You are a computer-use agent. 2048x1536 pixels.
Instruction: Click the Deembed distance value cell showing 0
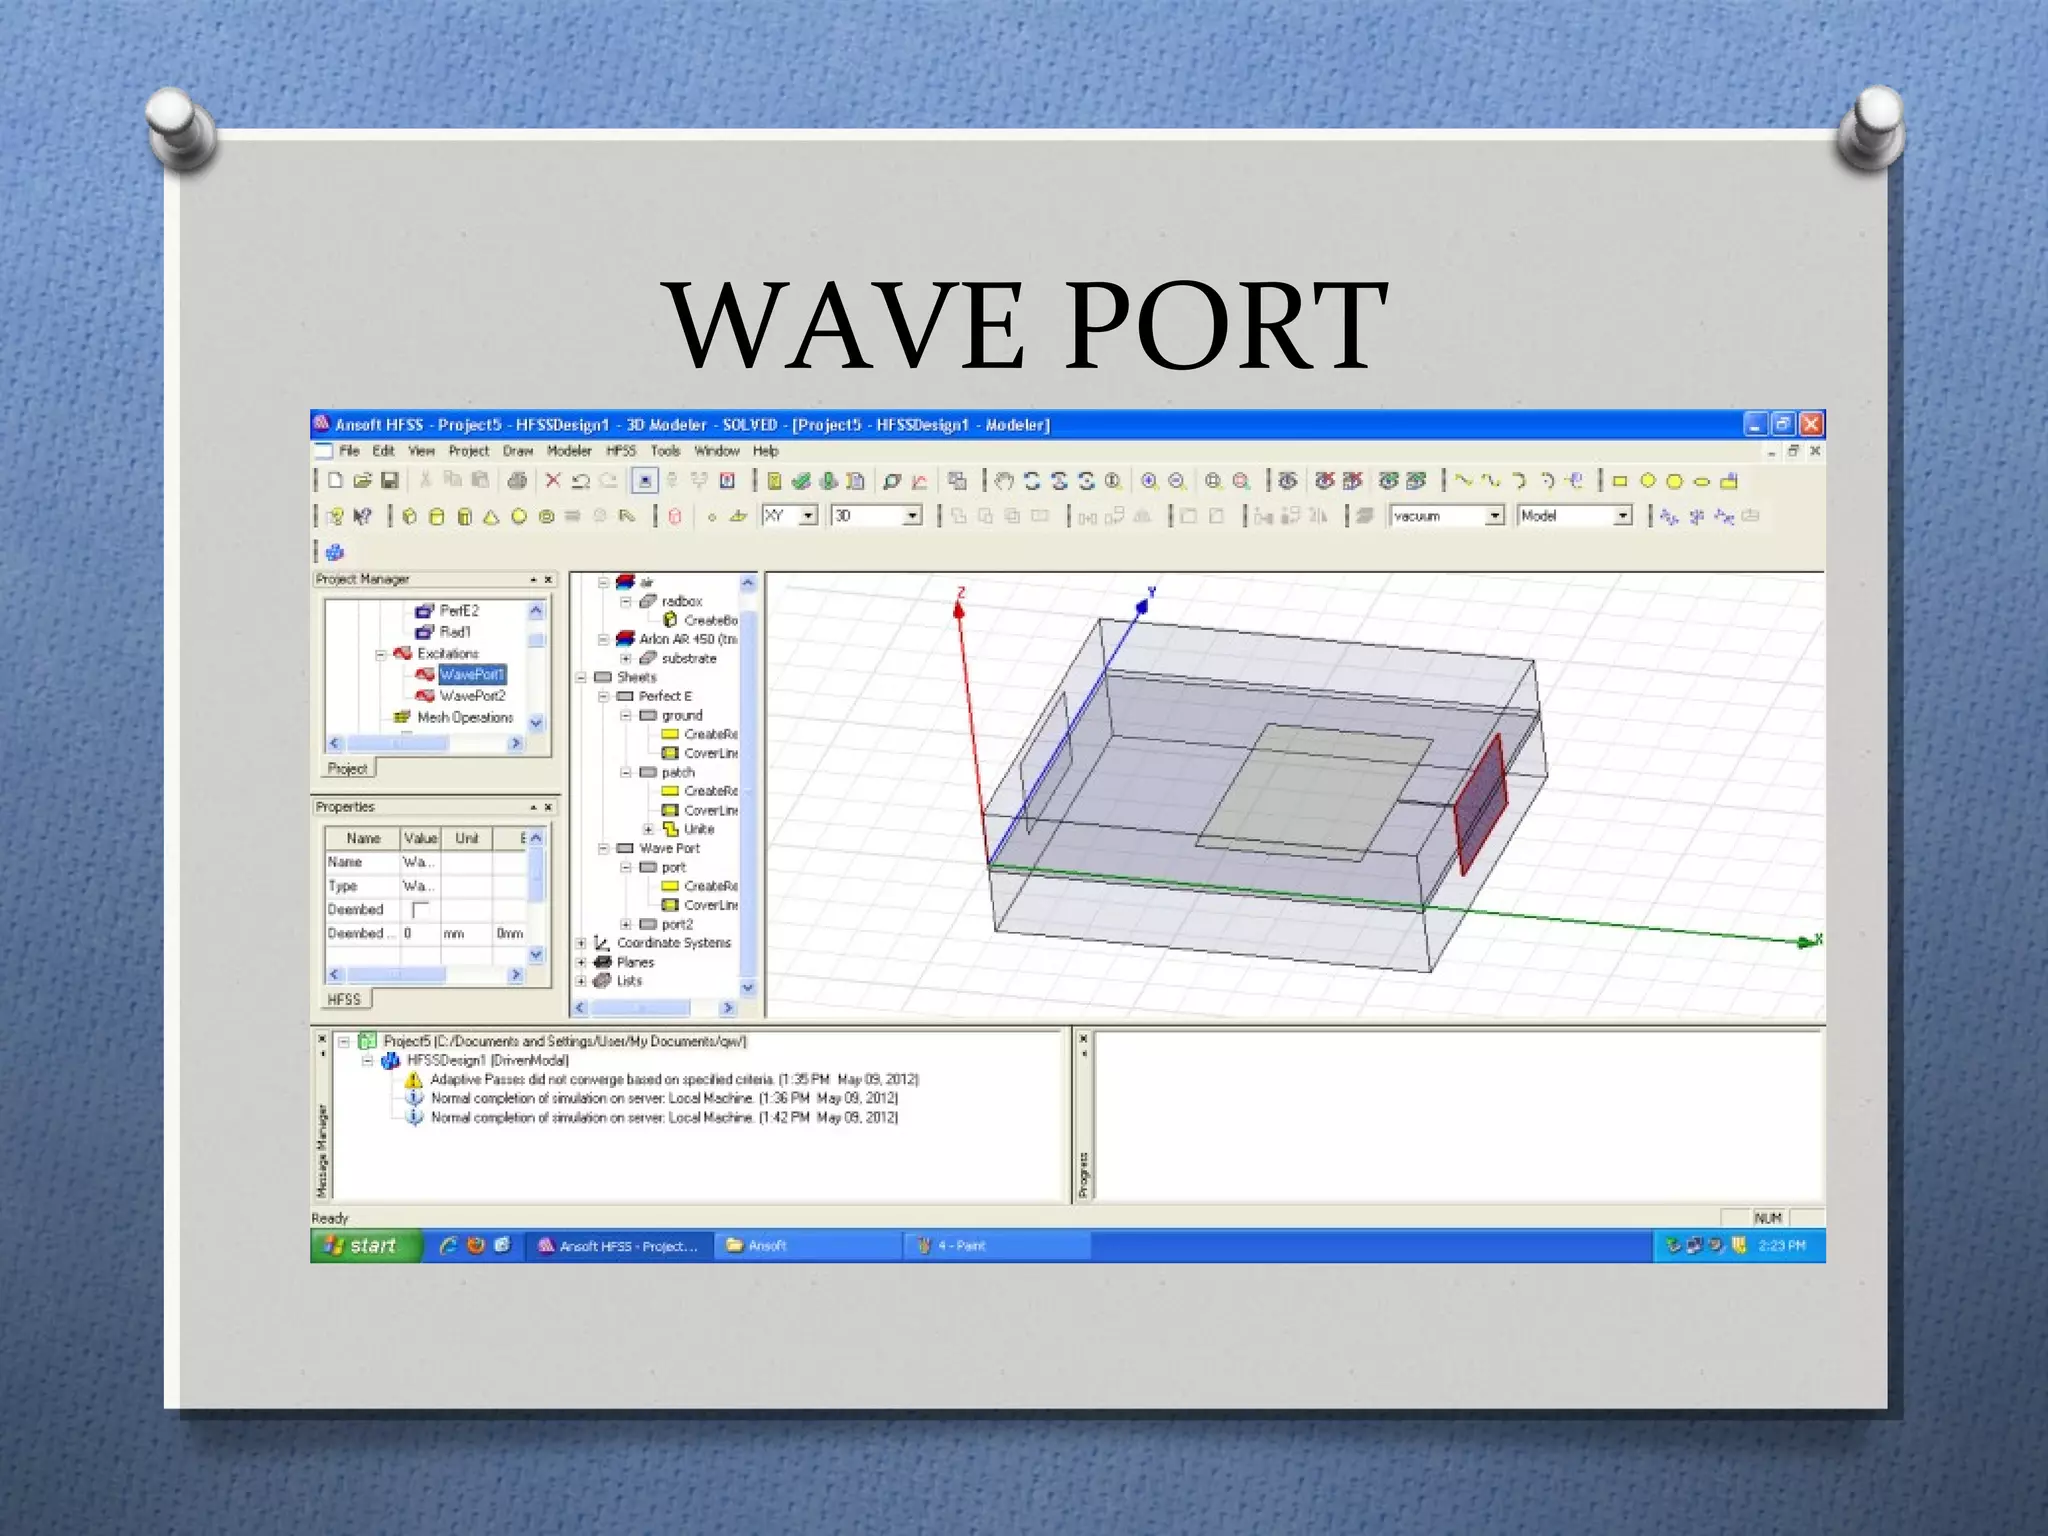(420, 933)
